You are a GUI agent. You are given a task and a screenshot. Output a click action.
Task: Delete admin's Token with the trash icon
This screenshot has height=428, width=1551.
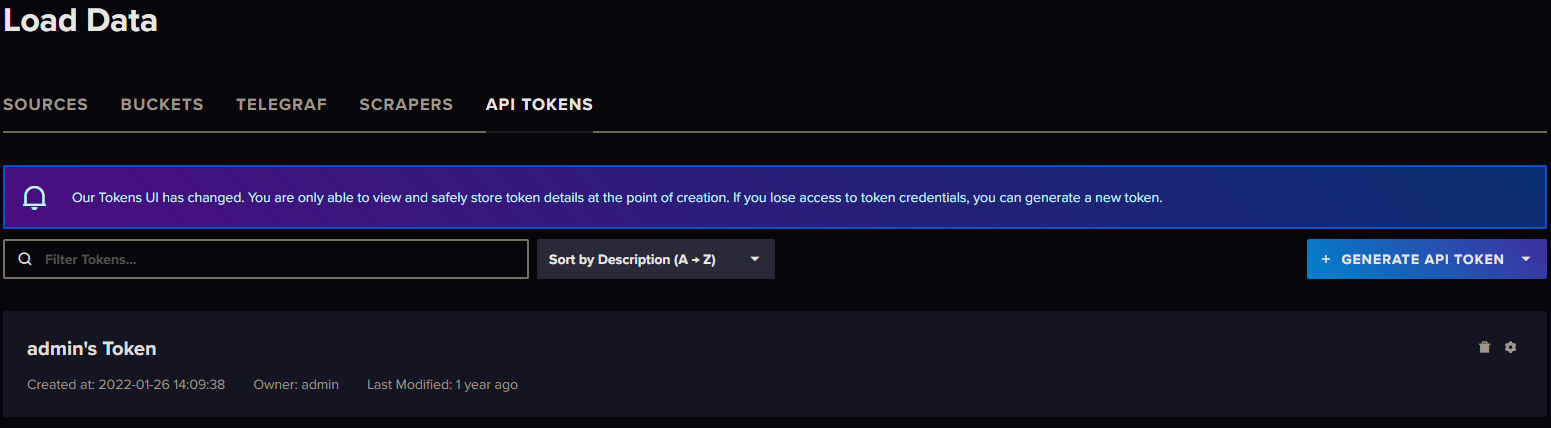click(x=1484, y=347)
